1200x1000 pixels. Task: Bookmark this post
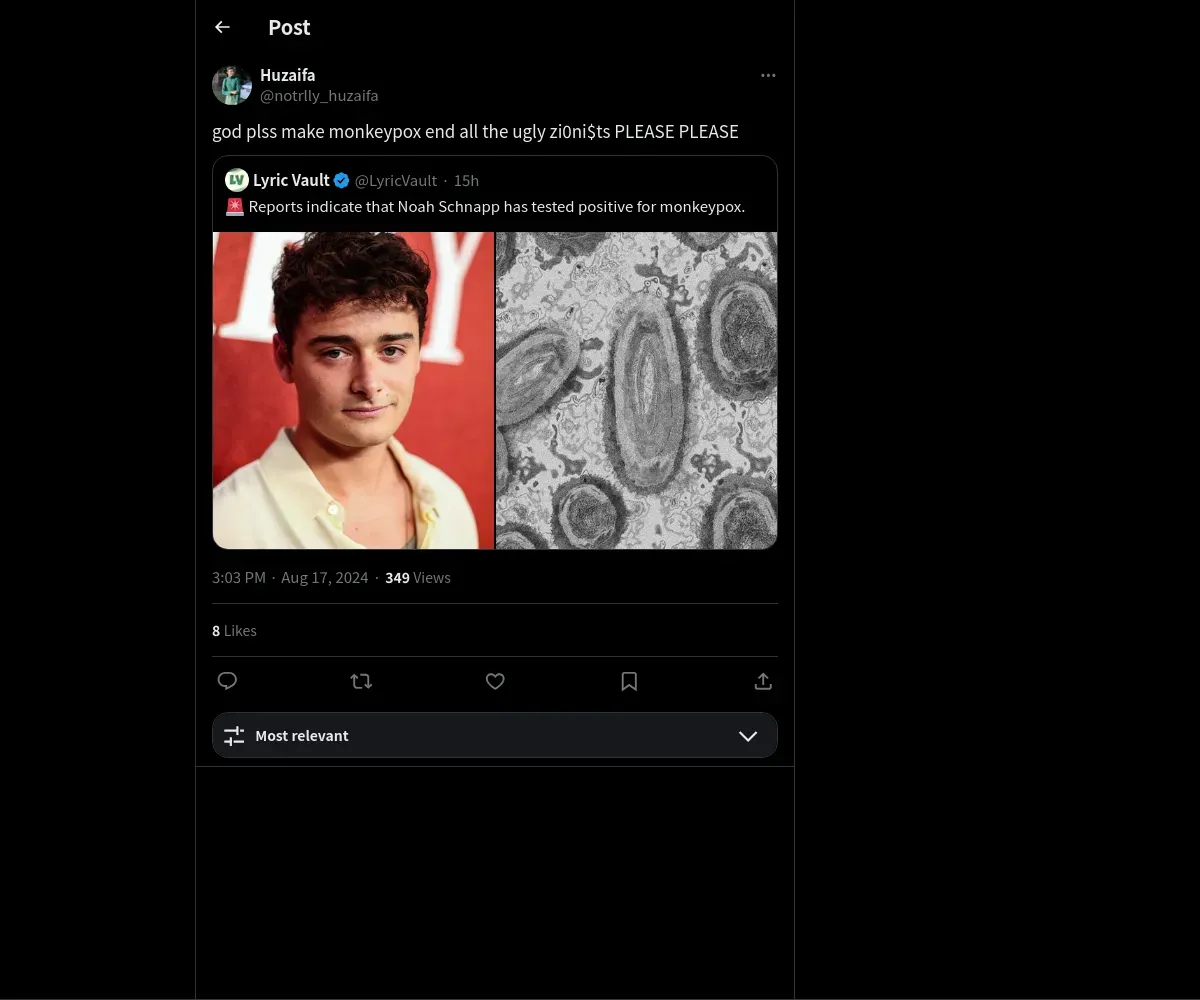629,681
